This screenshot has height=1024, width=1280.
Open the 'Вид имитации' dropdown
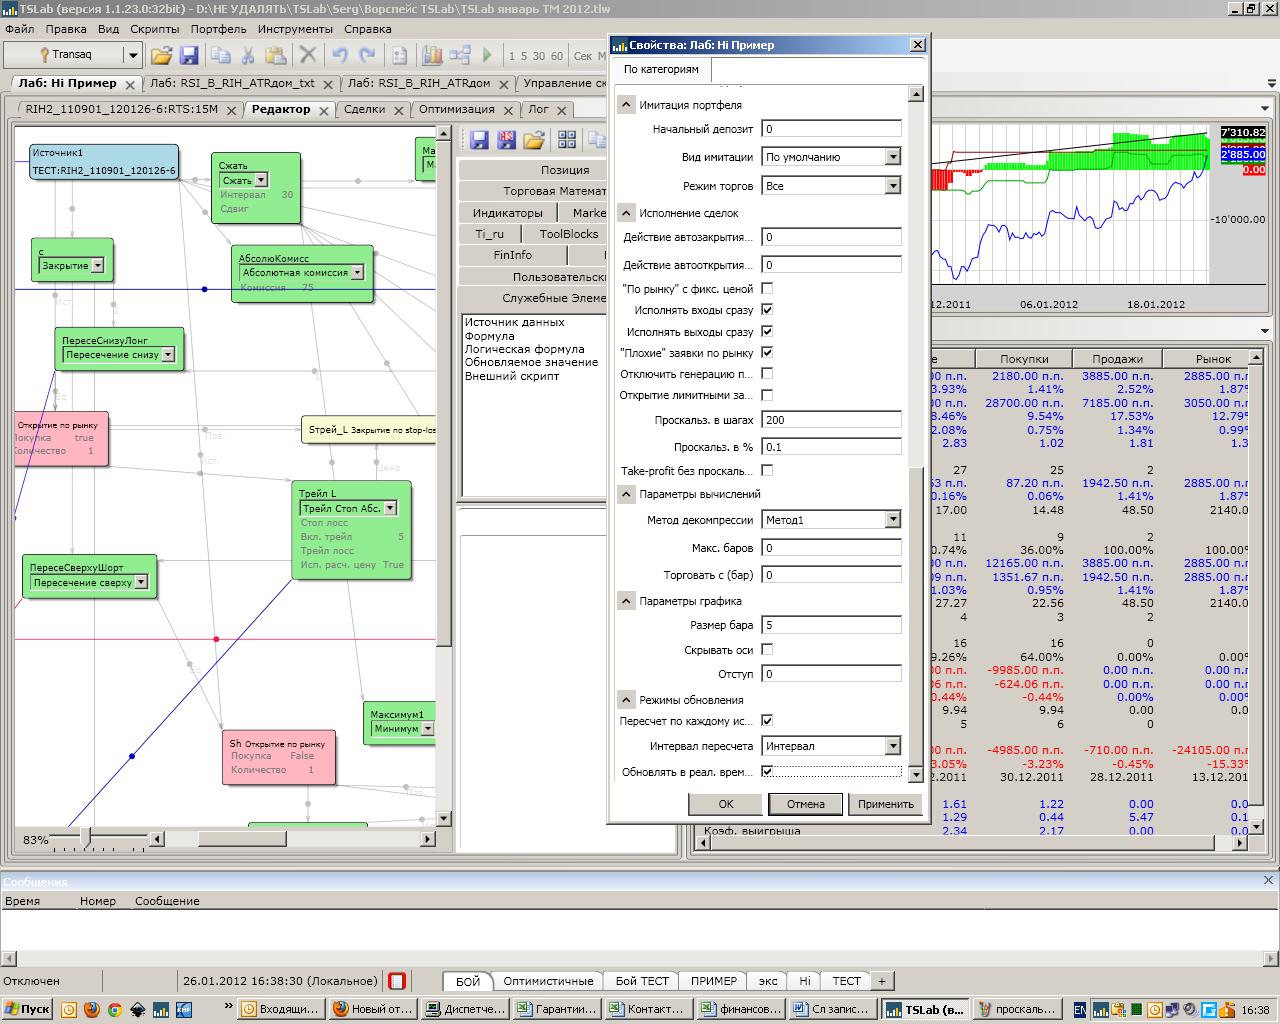(x=892, y=157)
